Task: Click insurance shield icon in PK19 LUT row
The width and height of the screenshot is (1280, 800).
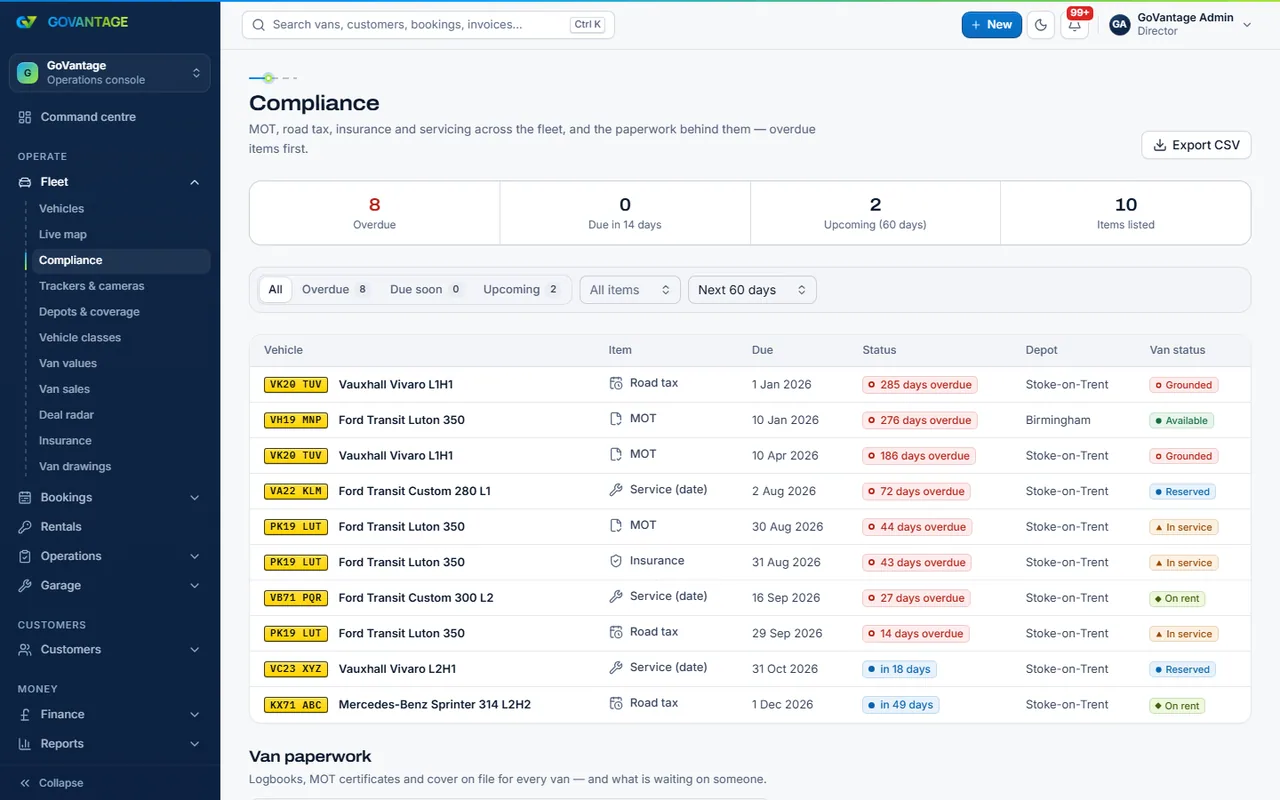Action: 616,561
